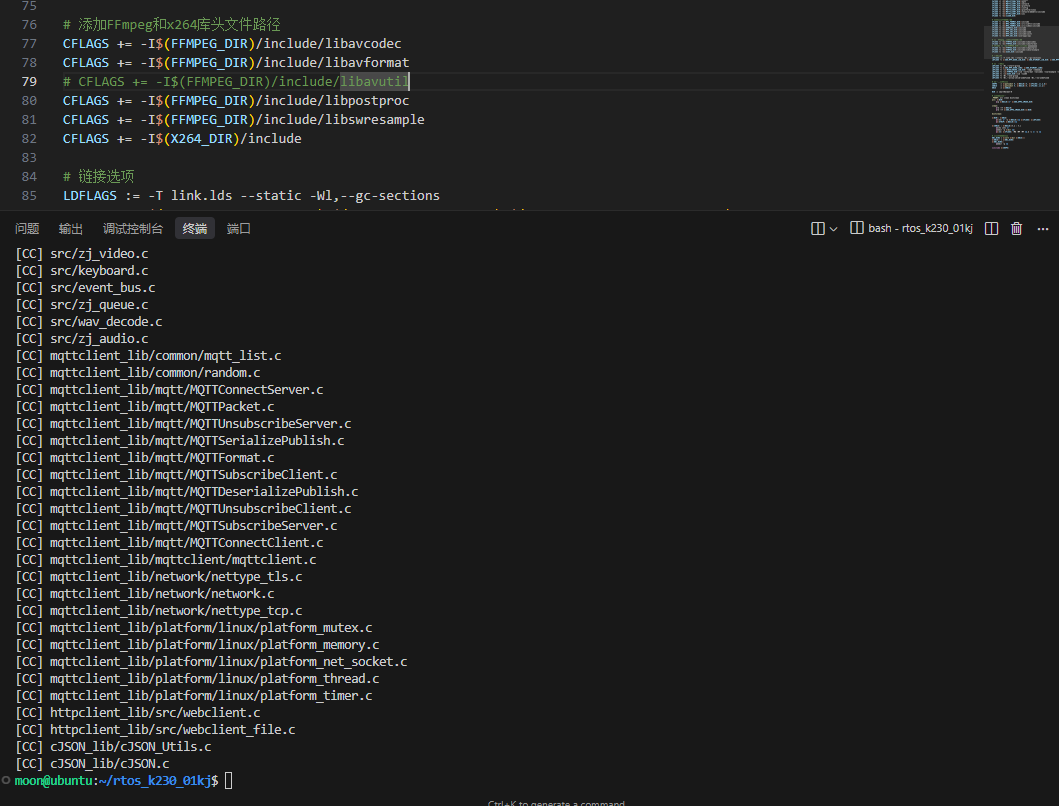Click terminal line 'common/random.c'

tap(138, 372)
